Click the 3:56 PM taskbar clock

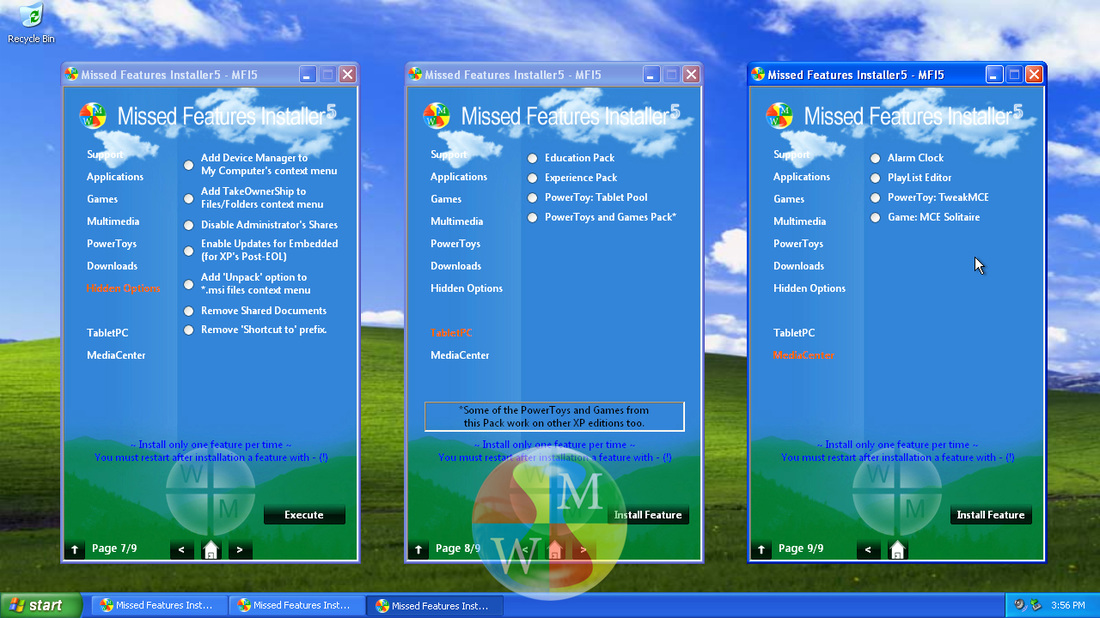(x=1068, y=605)
